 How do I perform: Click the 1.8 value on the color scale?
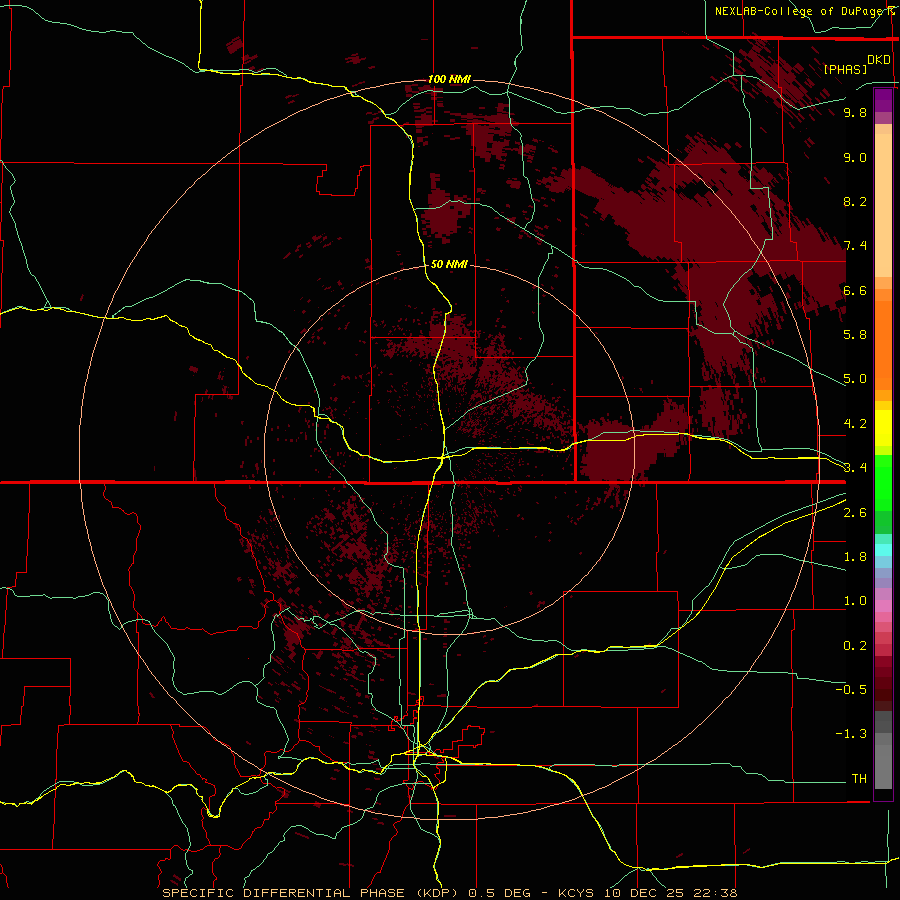[x=855, y=557]
